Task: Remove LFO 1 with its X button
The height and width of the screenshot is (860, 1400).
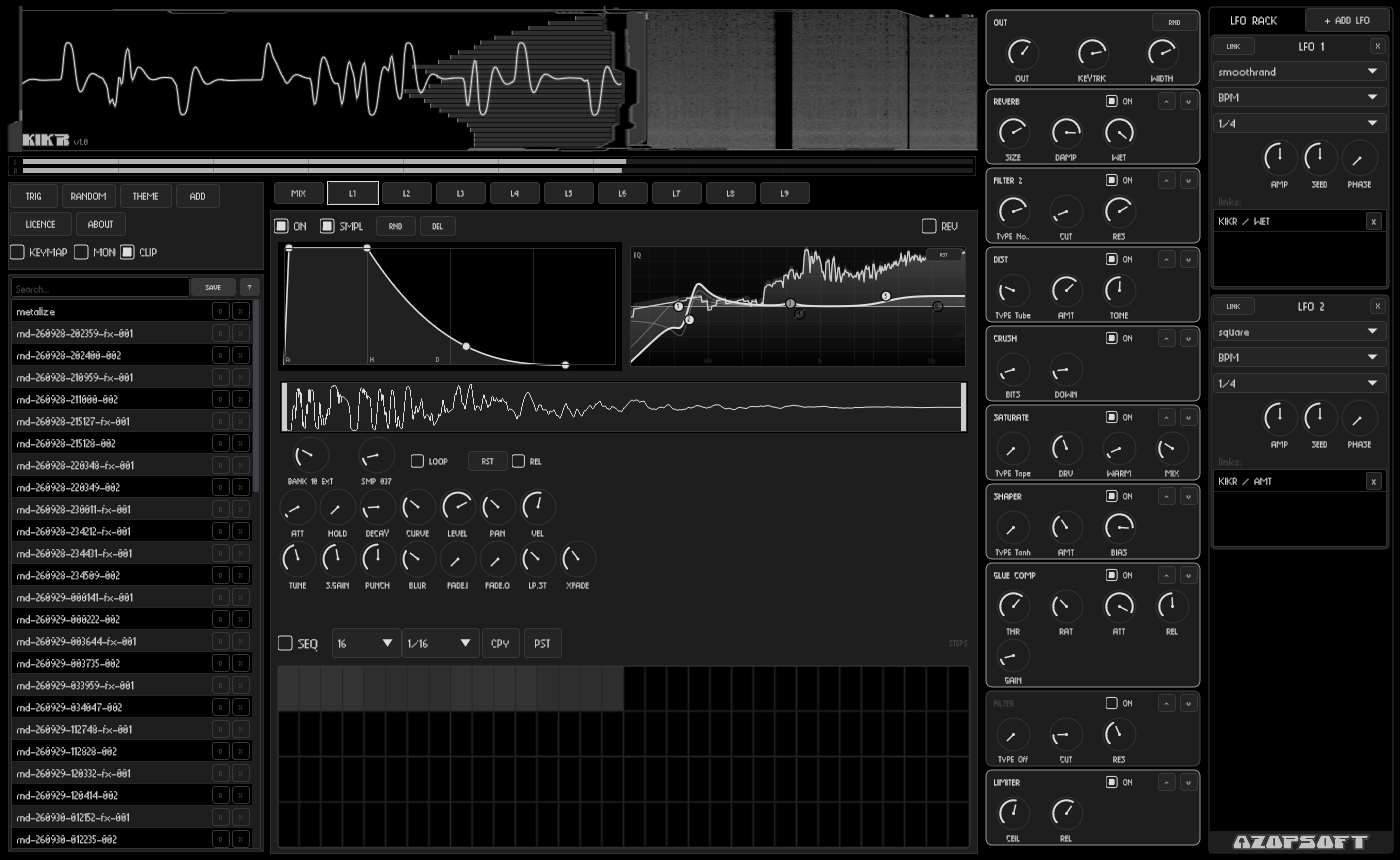Action: click(1378, 46)
